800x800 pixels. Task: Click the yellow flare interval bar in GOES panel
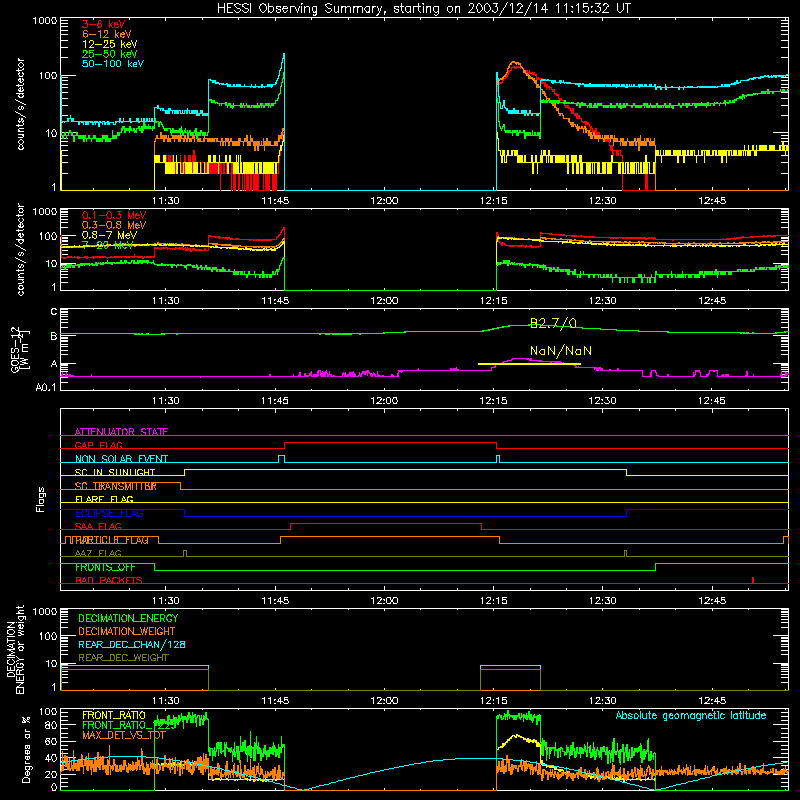(529, 364)
